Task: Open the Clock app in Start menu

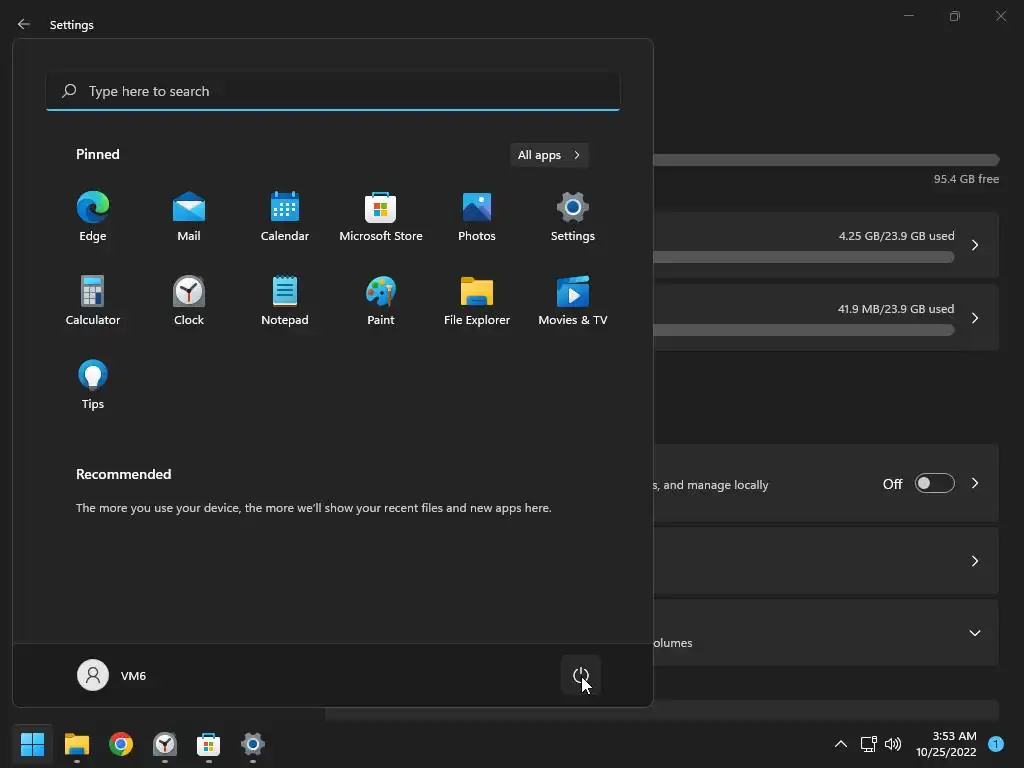Action: coord(189,300)
